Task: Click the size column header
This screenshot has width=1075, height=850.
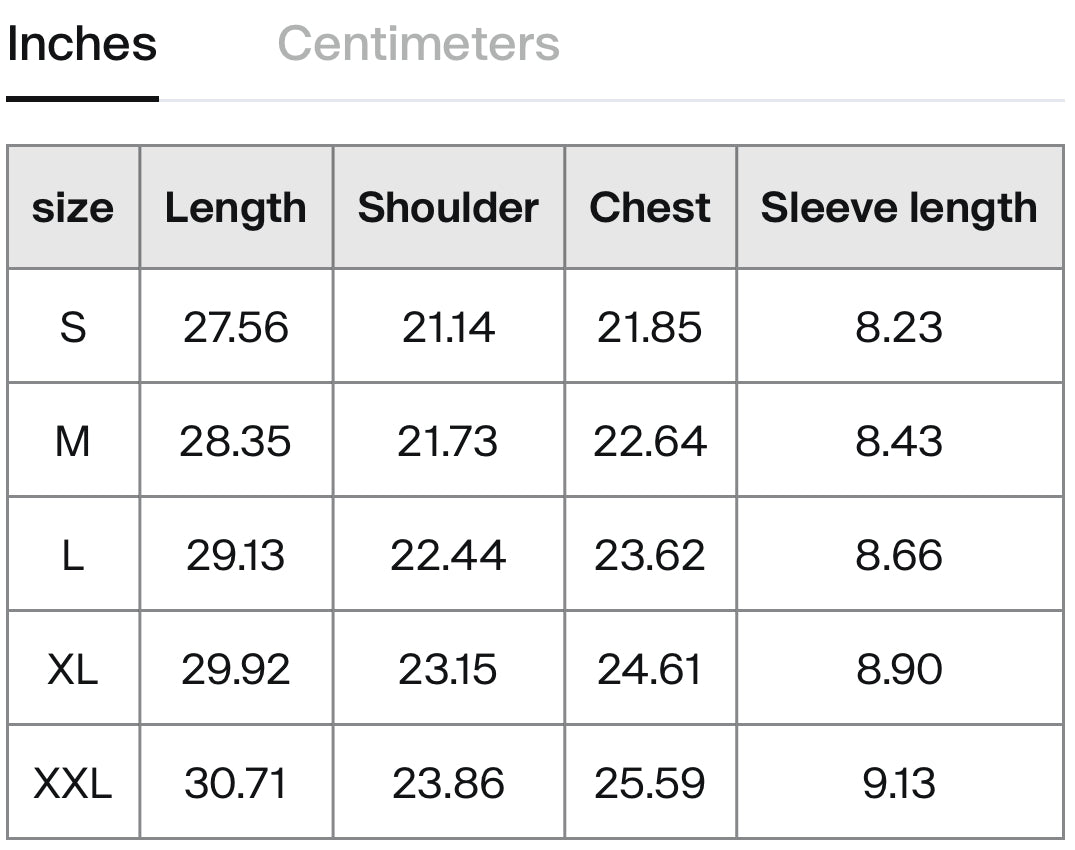Action: [73, 207]
